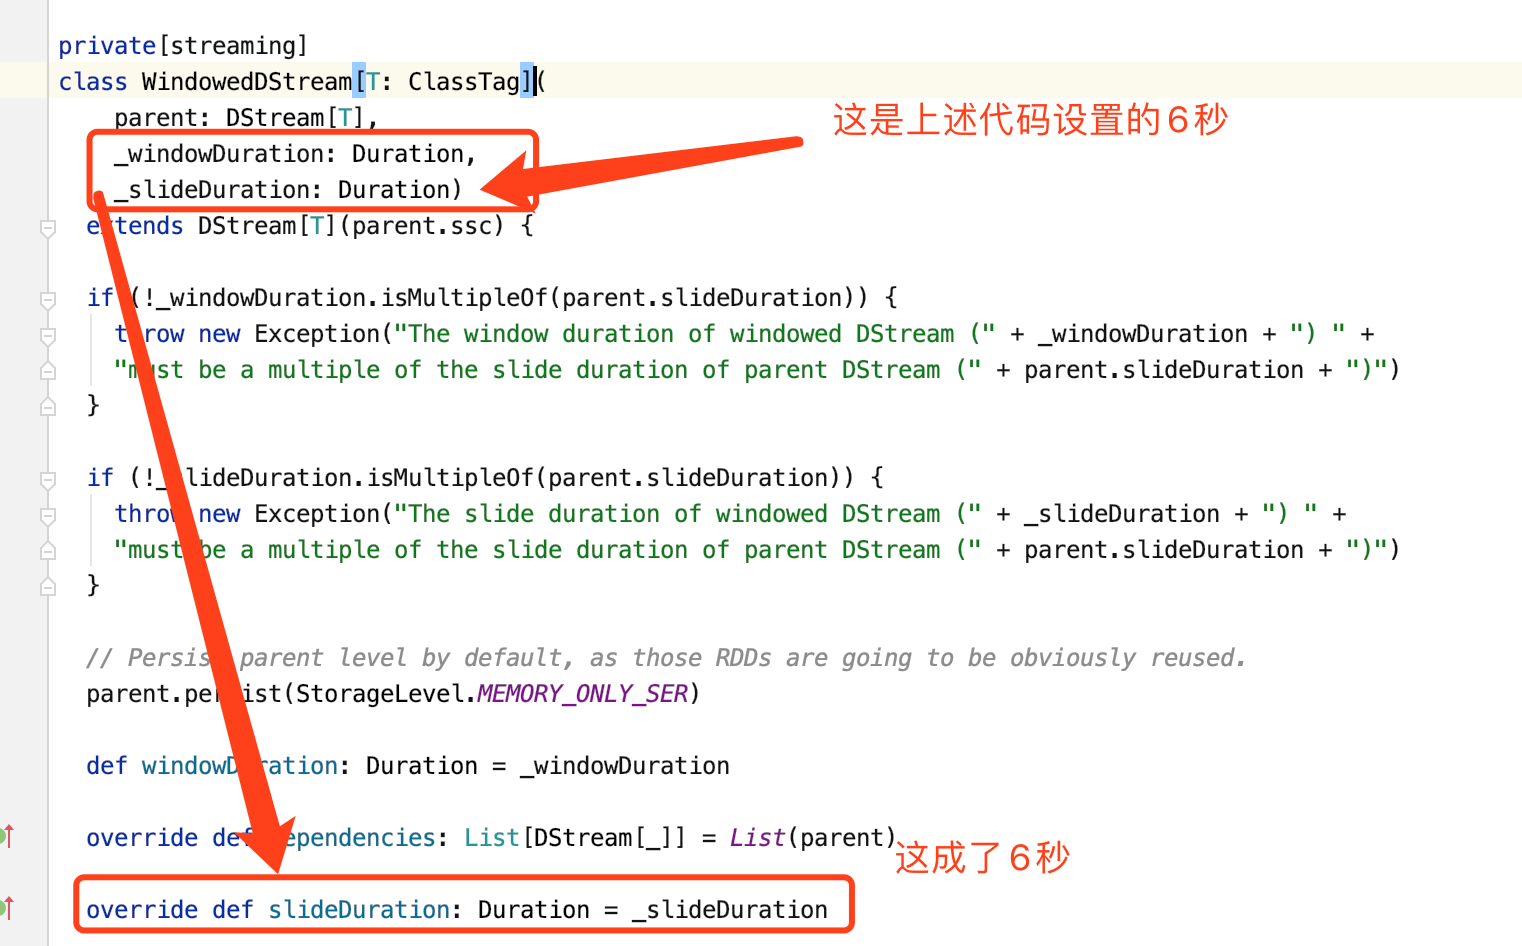Image resolution: width=1522 pixels, height=946 pixels.
Task: Collapse the second if _slideDuration.isMultipleOf block
Action: [47, 479]
